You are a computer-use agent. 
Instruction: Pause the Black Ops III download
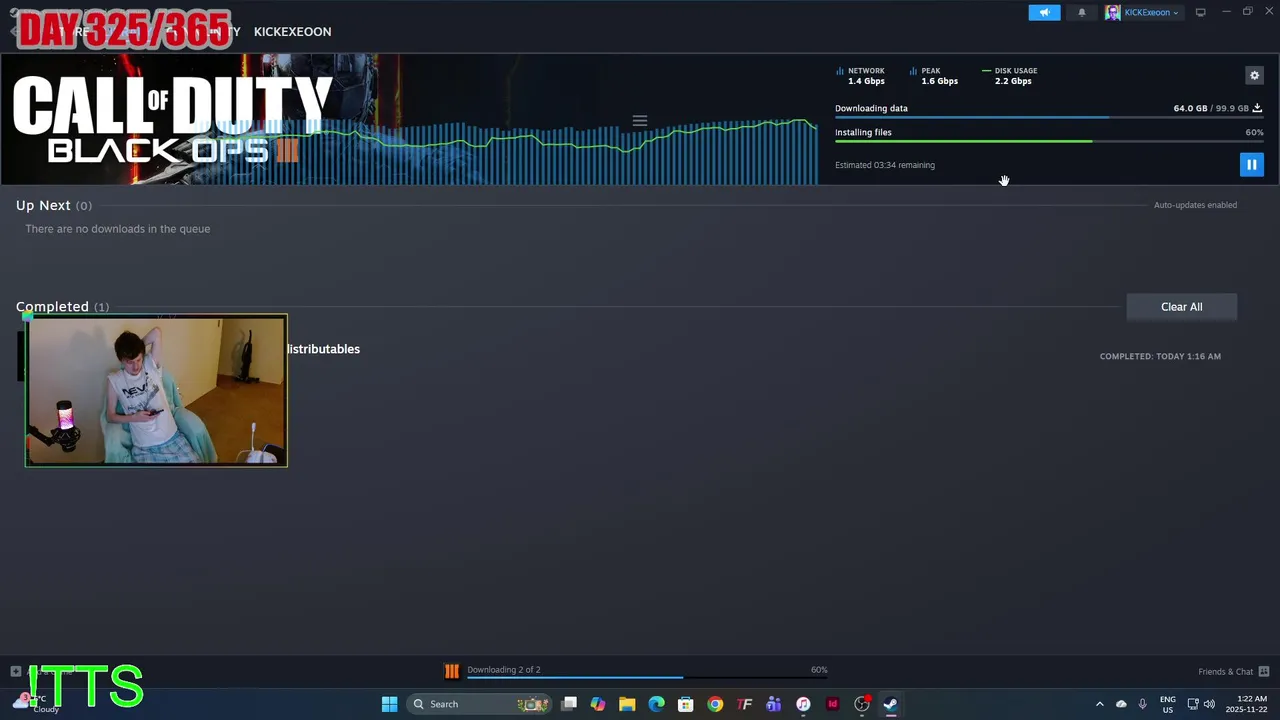1251,164
